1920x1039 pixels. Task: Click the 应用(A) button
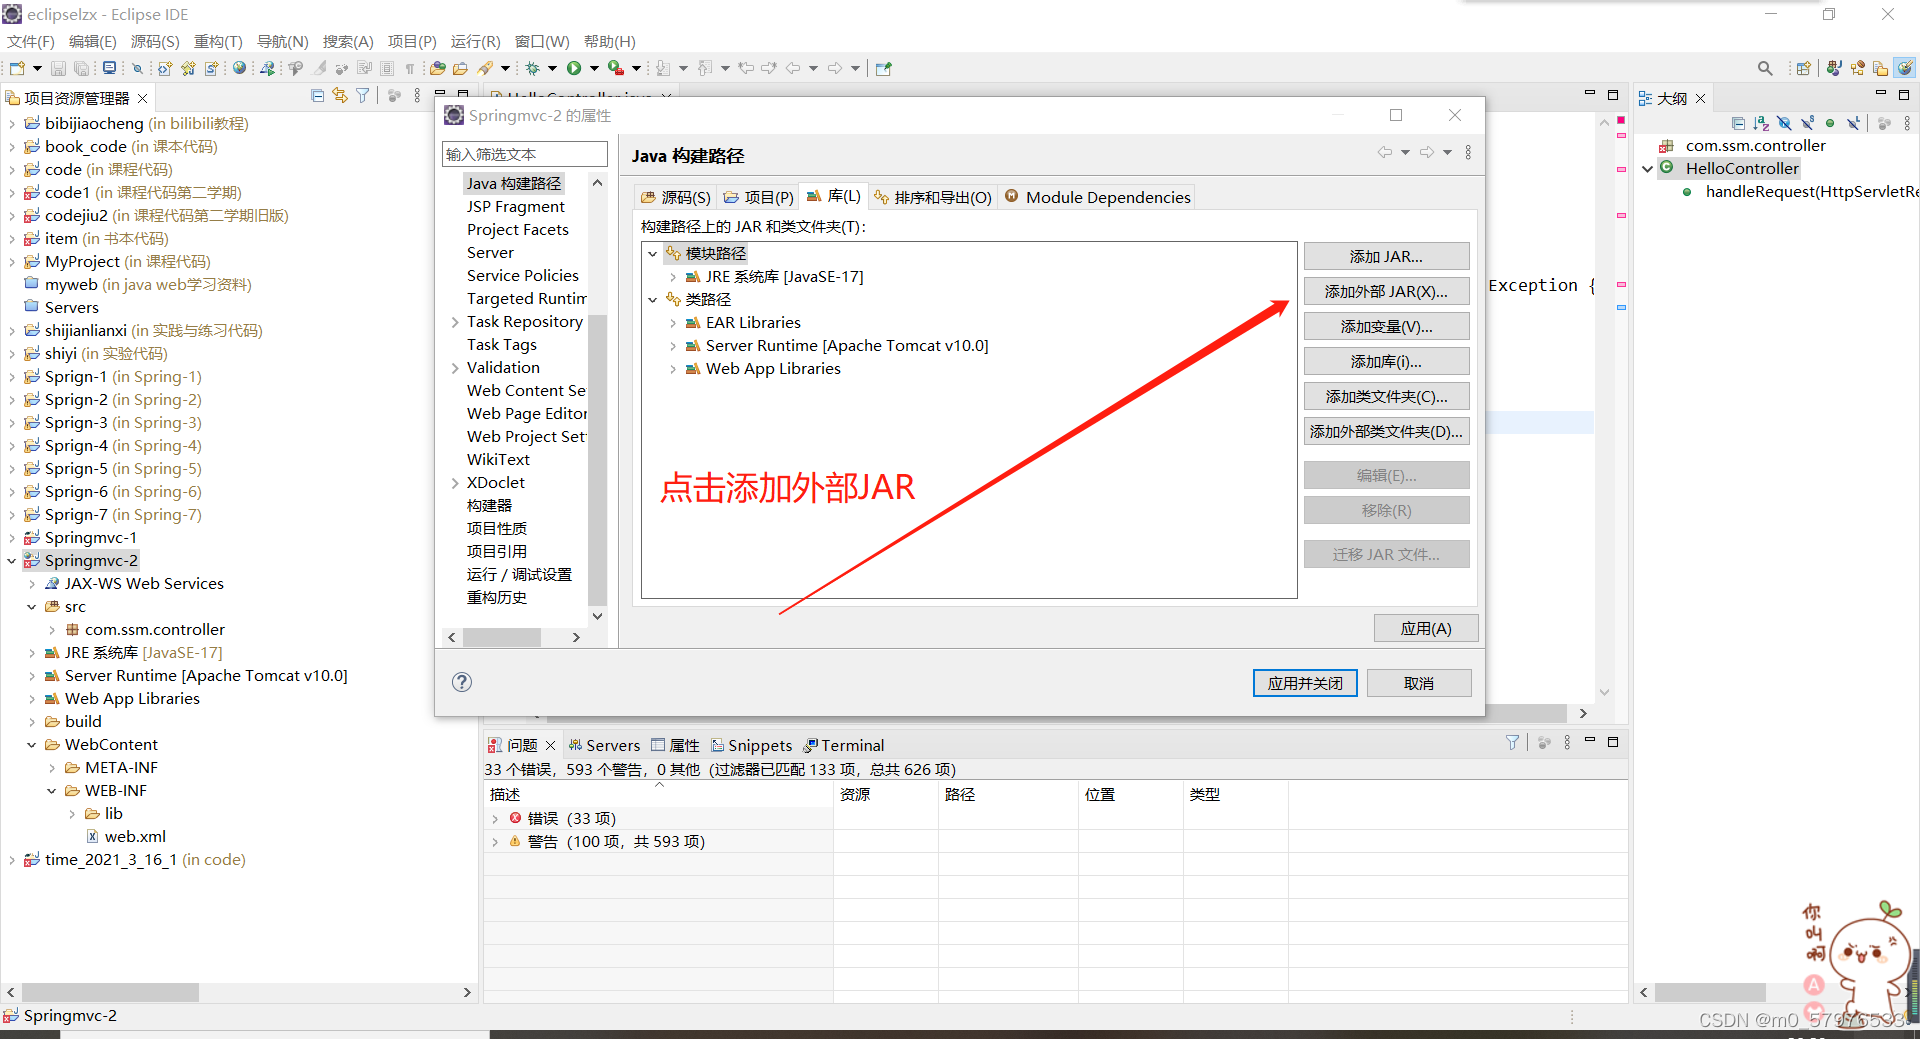pyautogui.click(x=1425, y=628)
